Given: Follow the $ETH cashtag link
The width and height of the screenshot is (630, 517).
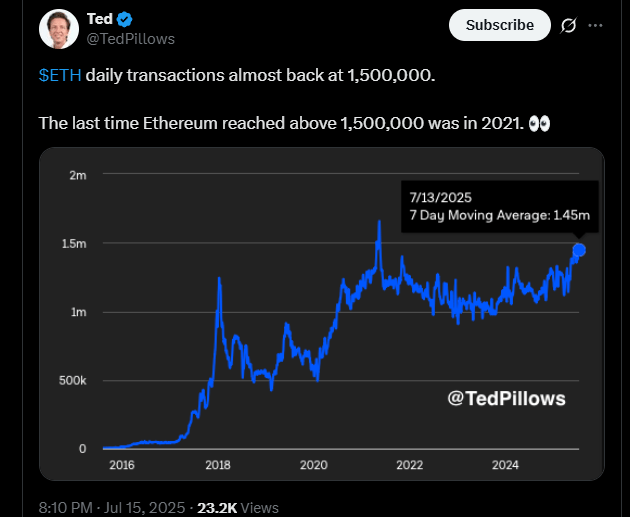Looking at the screenshot, I should [60, 76].
